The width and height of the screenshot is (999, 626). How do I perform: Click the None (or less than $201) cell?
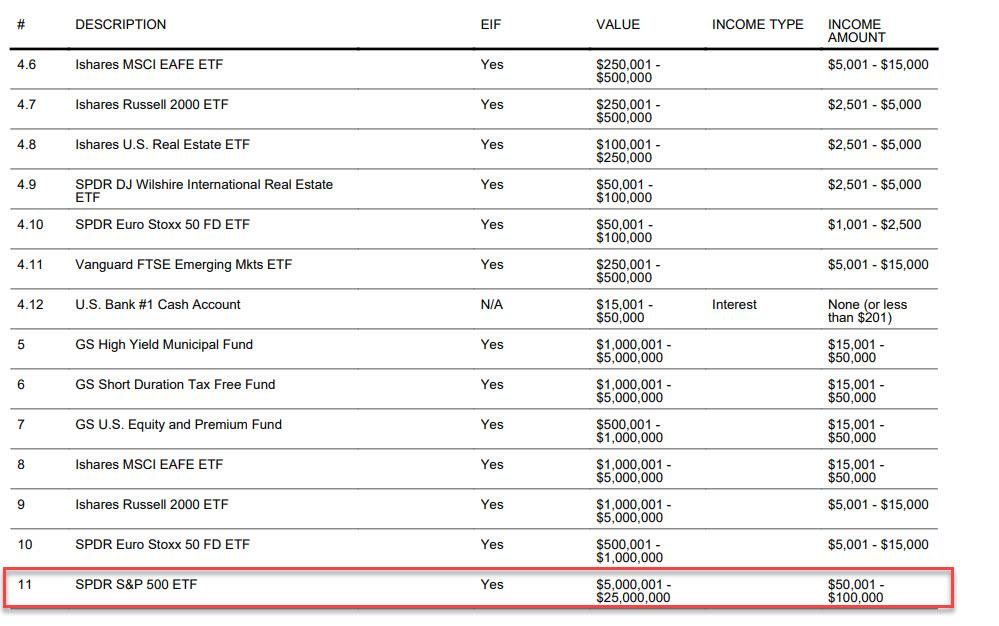tap(867, 310)
